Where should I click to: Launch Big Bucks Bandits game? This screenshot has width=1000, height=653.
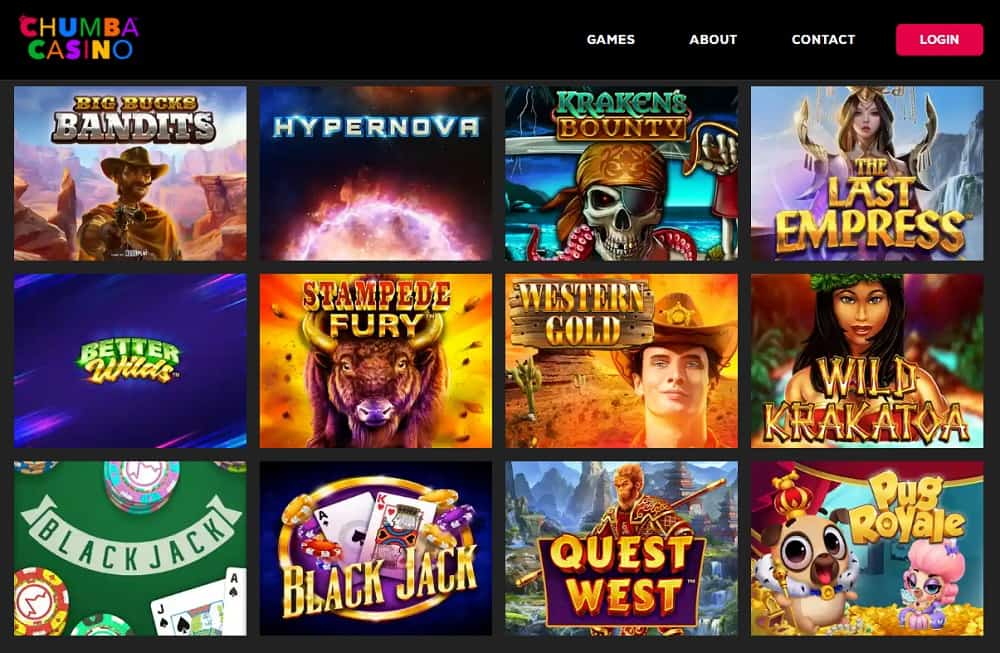point(130,173)
